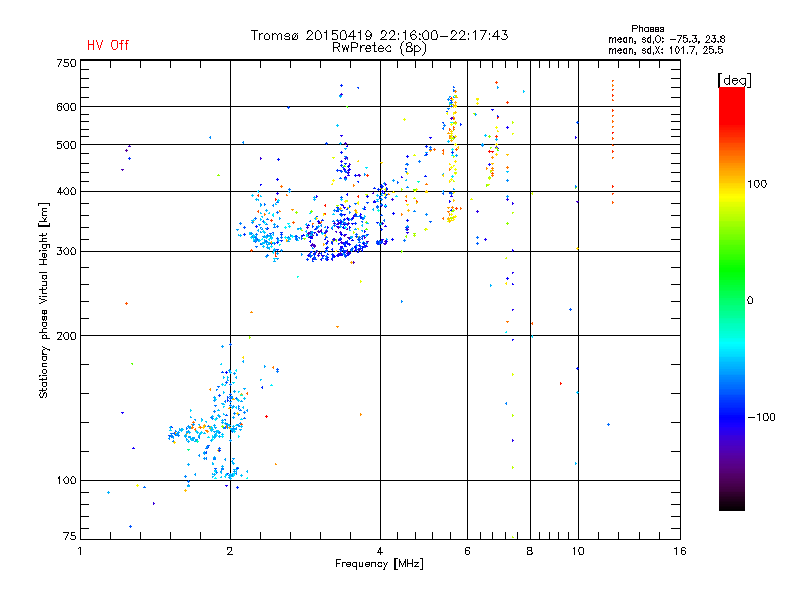Click the x-axis tick label '6'
Viewport: 800px width, 600px height.
point(467,551)
